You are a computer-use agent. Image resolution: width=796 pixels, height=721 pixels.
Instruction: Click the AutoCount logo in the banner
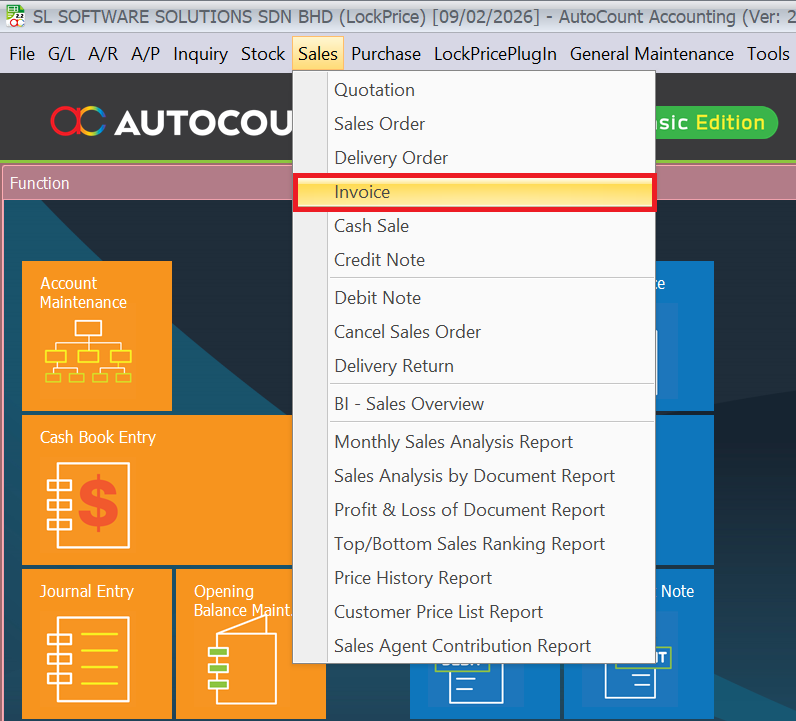point(170,122)
